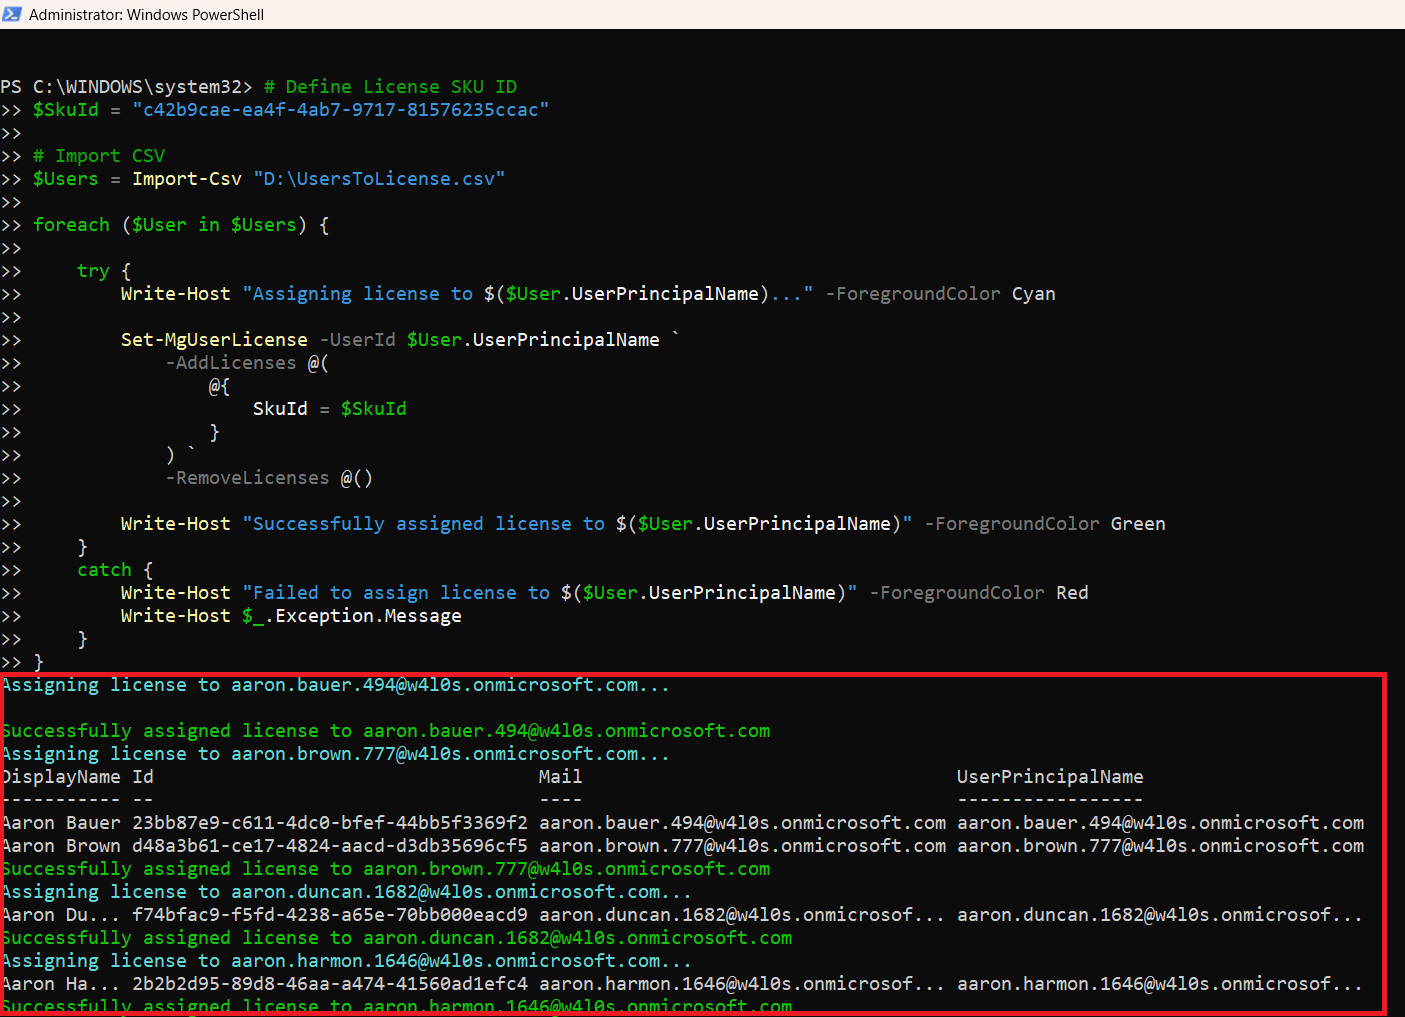Click Aaron Brown's Id GUID in the table
1405x1017 pixels.
click(x=329, y=846)
